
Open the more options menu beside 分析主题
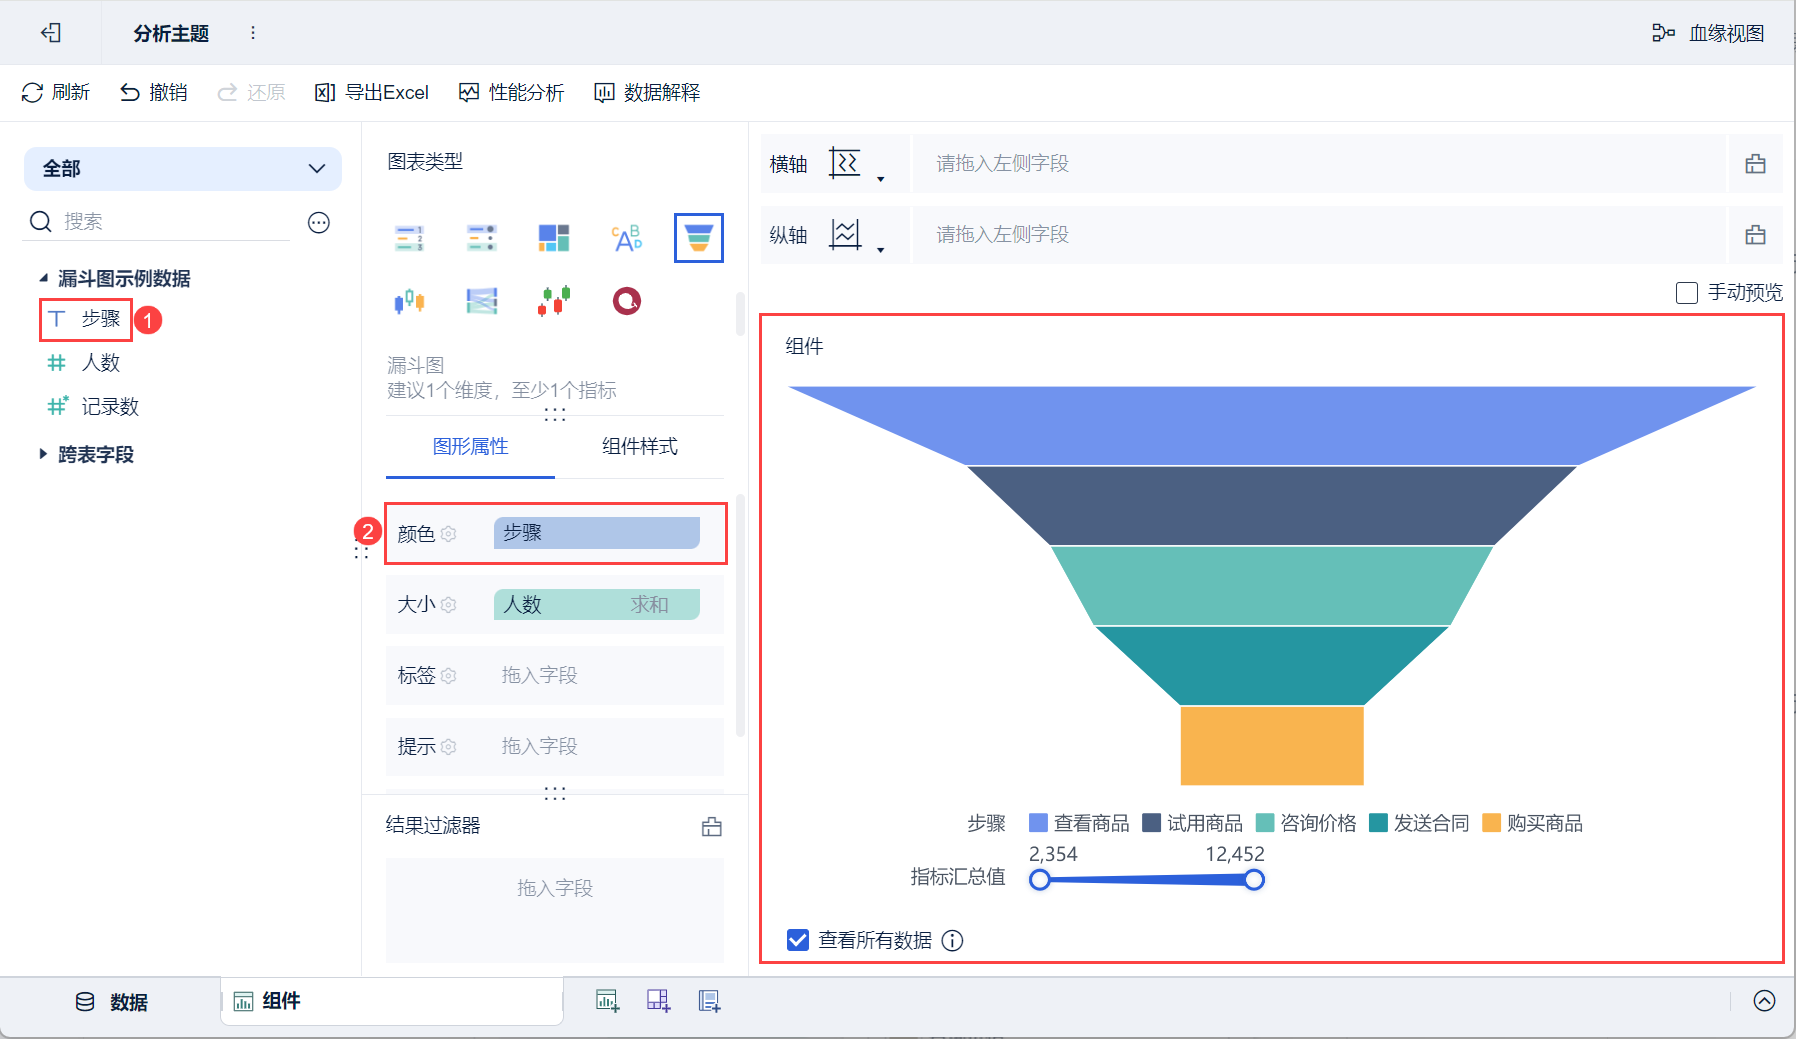[253, 33]
